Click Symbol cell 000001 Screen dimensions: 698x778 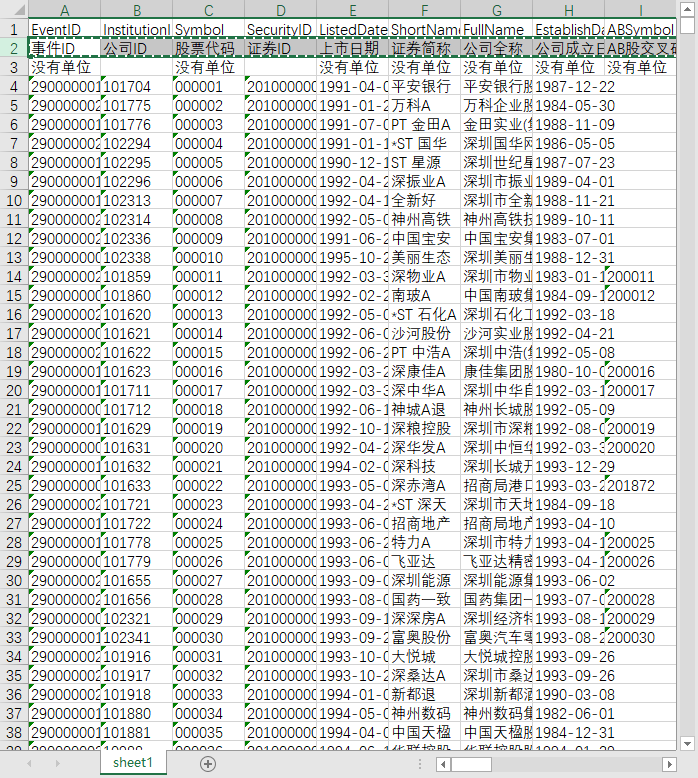(208, 86)
